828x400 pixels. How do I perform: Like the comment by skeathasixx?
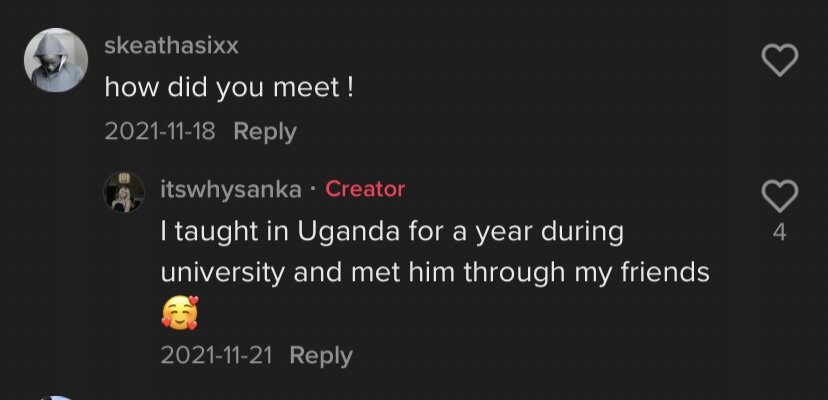(x=779, y=62)
